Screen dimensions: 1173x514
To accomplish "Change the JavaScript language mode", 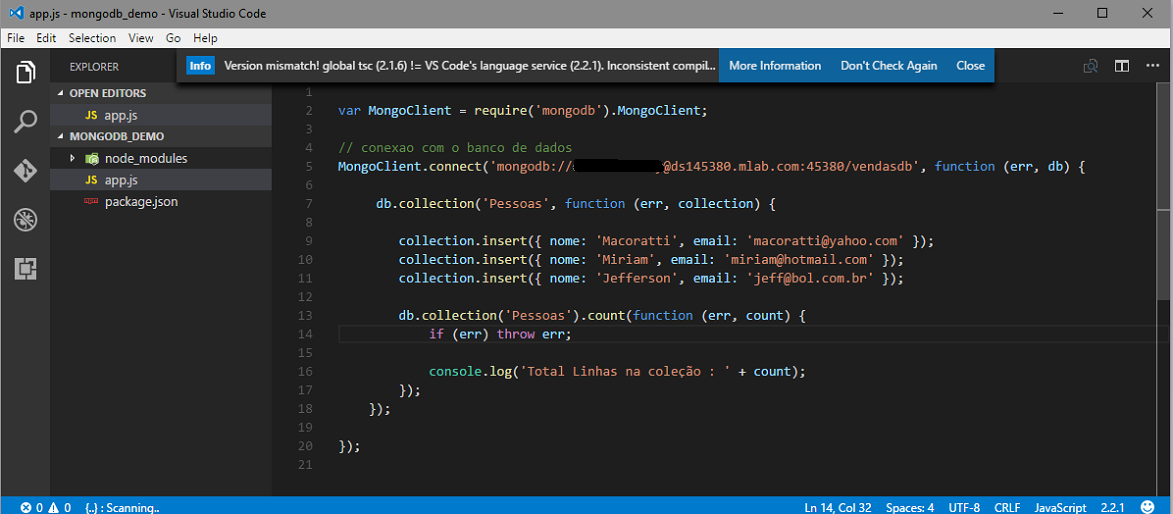I will click(1060, 507).
